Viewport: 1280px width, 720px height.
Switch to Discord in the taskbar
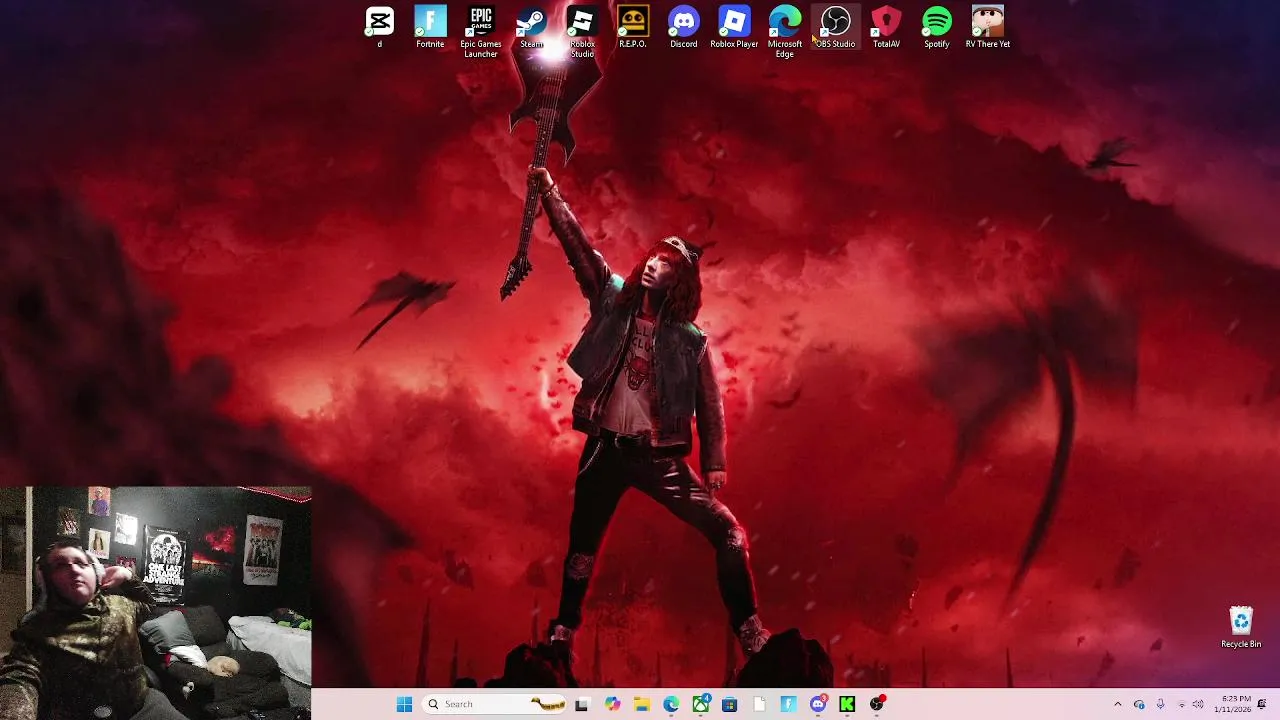[818, 704]
